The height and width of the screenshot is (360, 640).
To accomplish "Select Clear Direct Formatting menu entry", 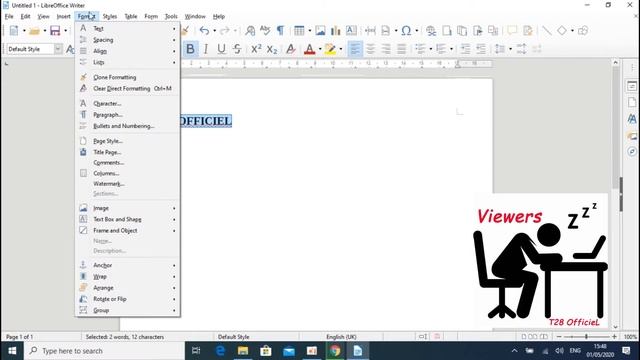I will point(128,89).
